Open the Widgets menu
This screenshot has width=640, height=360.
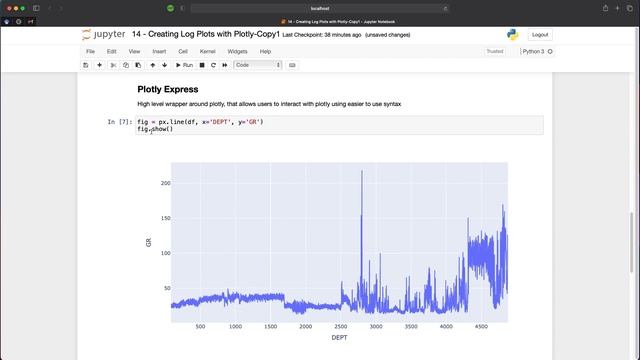[238, 51]
